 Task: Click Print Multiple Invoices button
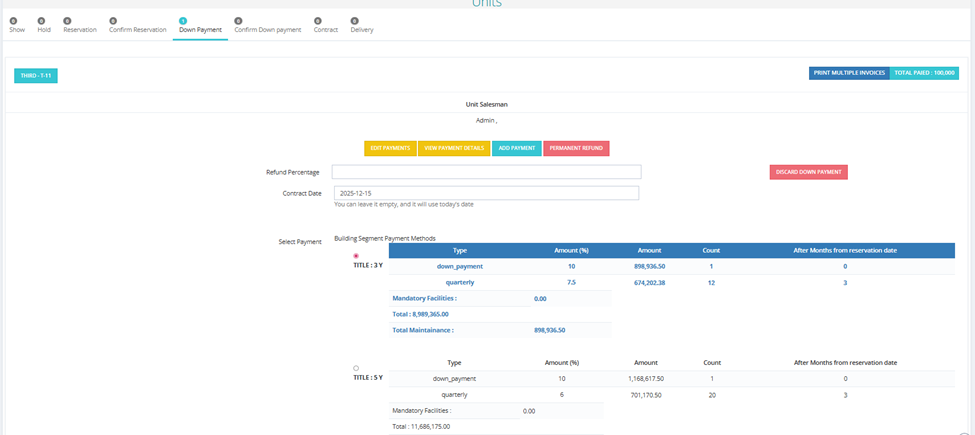(x=849, y=73)
